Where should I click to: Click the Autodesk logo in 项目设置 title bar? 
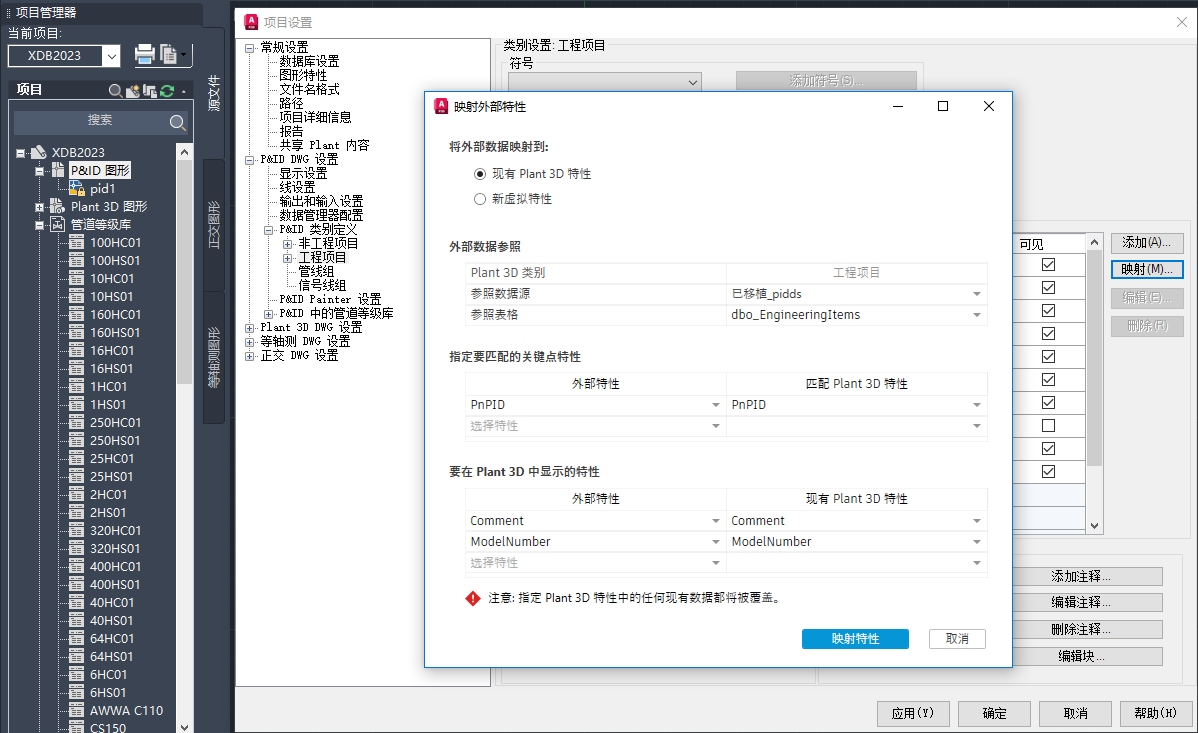click(251, 21)
